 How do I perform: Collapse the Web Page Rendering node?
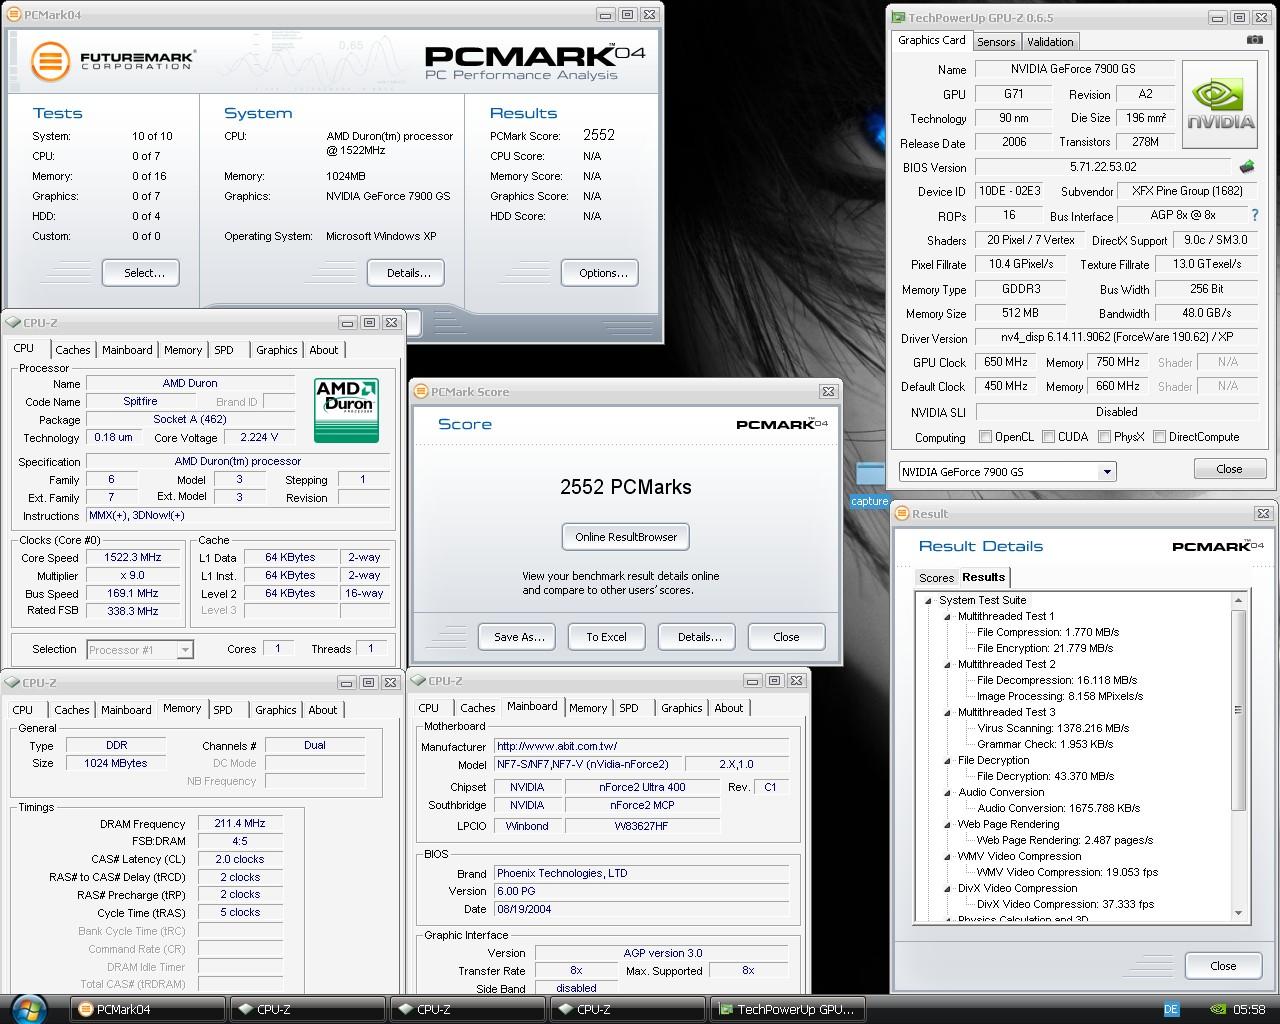click(x=948, y=824)
